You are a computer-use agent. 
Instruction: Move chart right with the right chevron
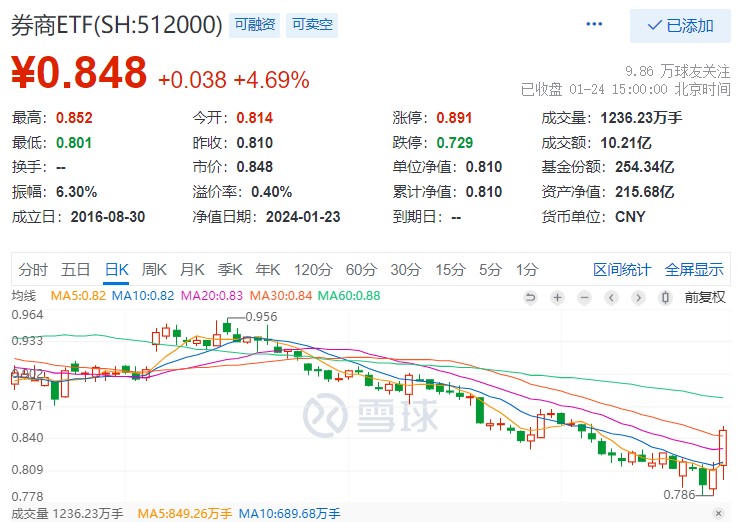pos(638,297)
